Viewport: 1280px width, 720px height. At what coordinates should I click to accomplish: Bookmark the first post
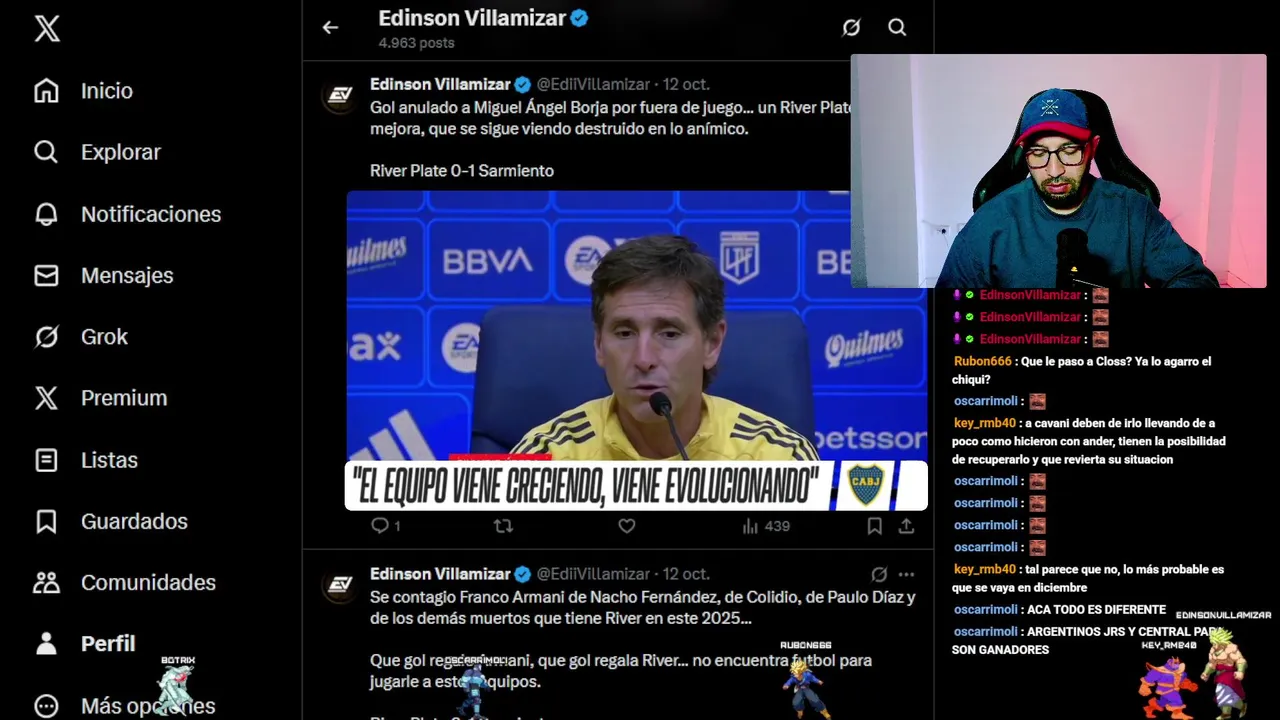(x=874, y=526)
